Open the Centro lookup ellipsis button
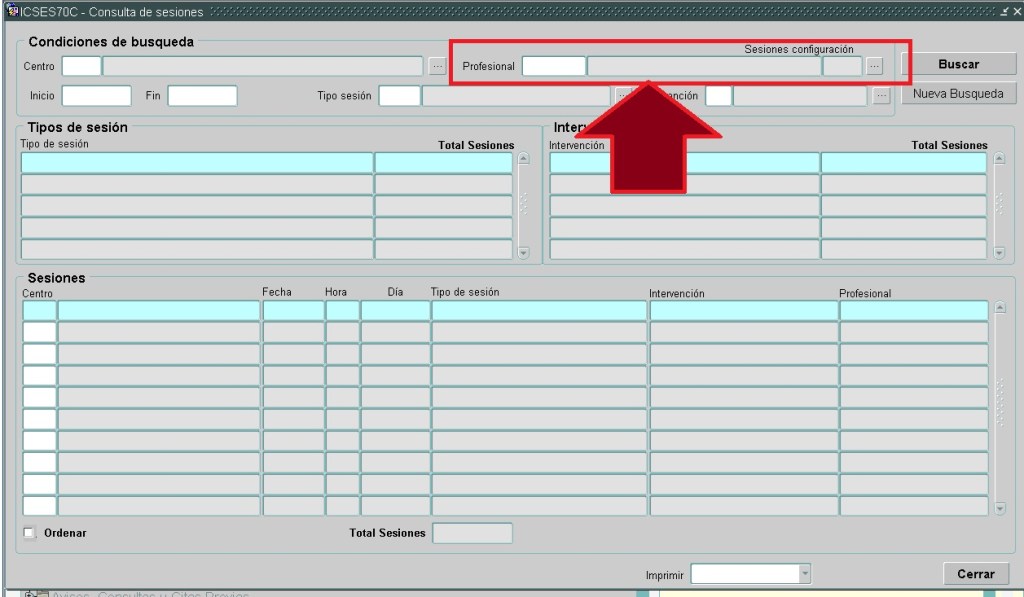 coord(437,66)
